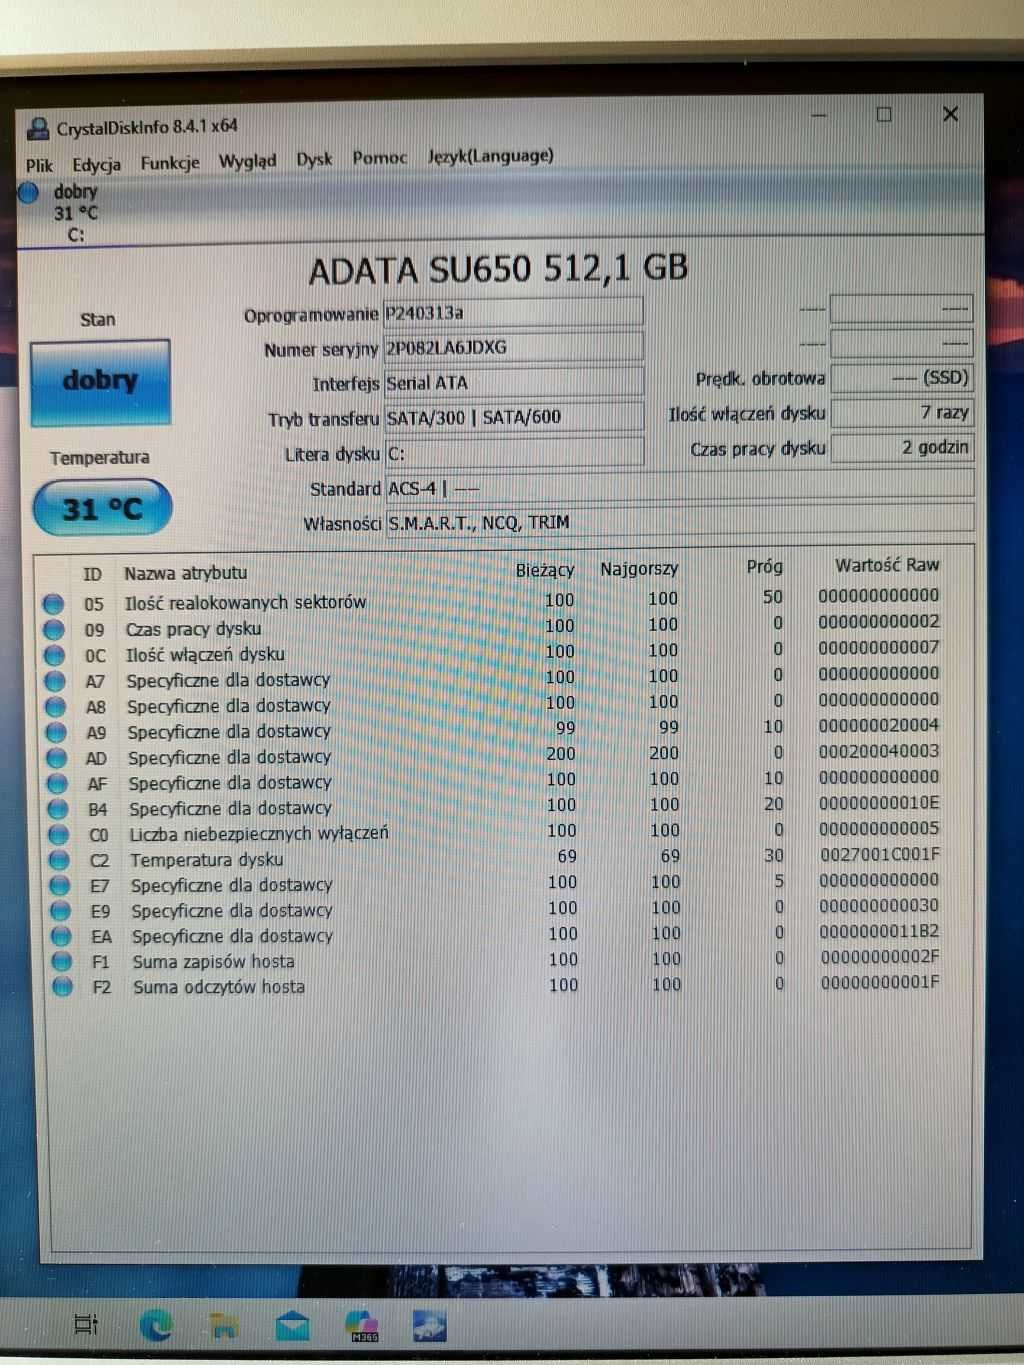Open the Funkcje menu
Image resolution: width=1024 pixels, height=1365 pixels.
[170, 162]
